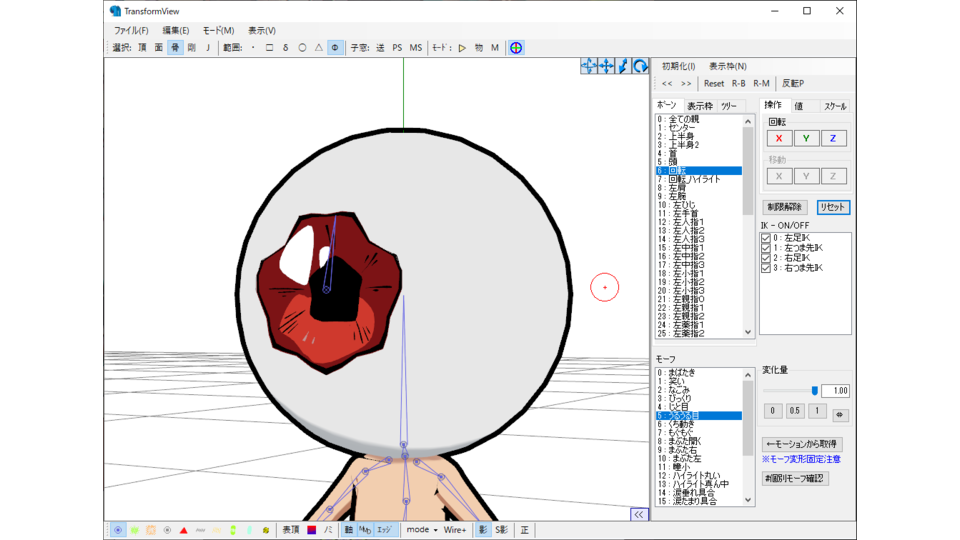
Task: Open the モード(M) menu
Action: 219,30
